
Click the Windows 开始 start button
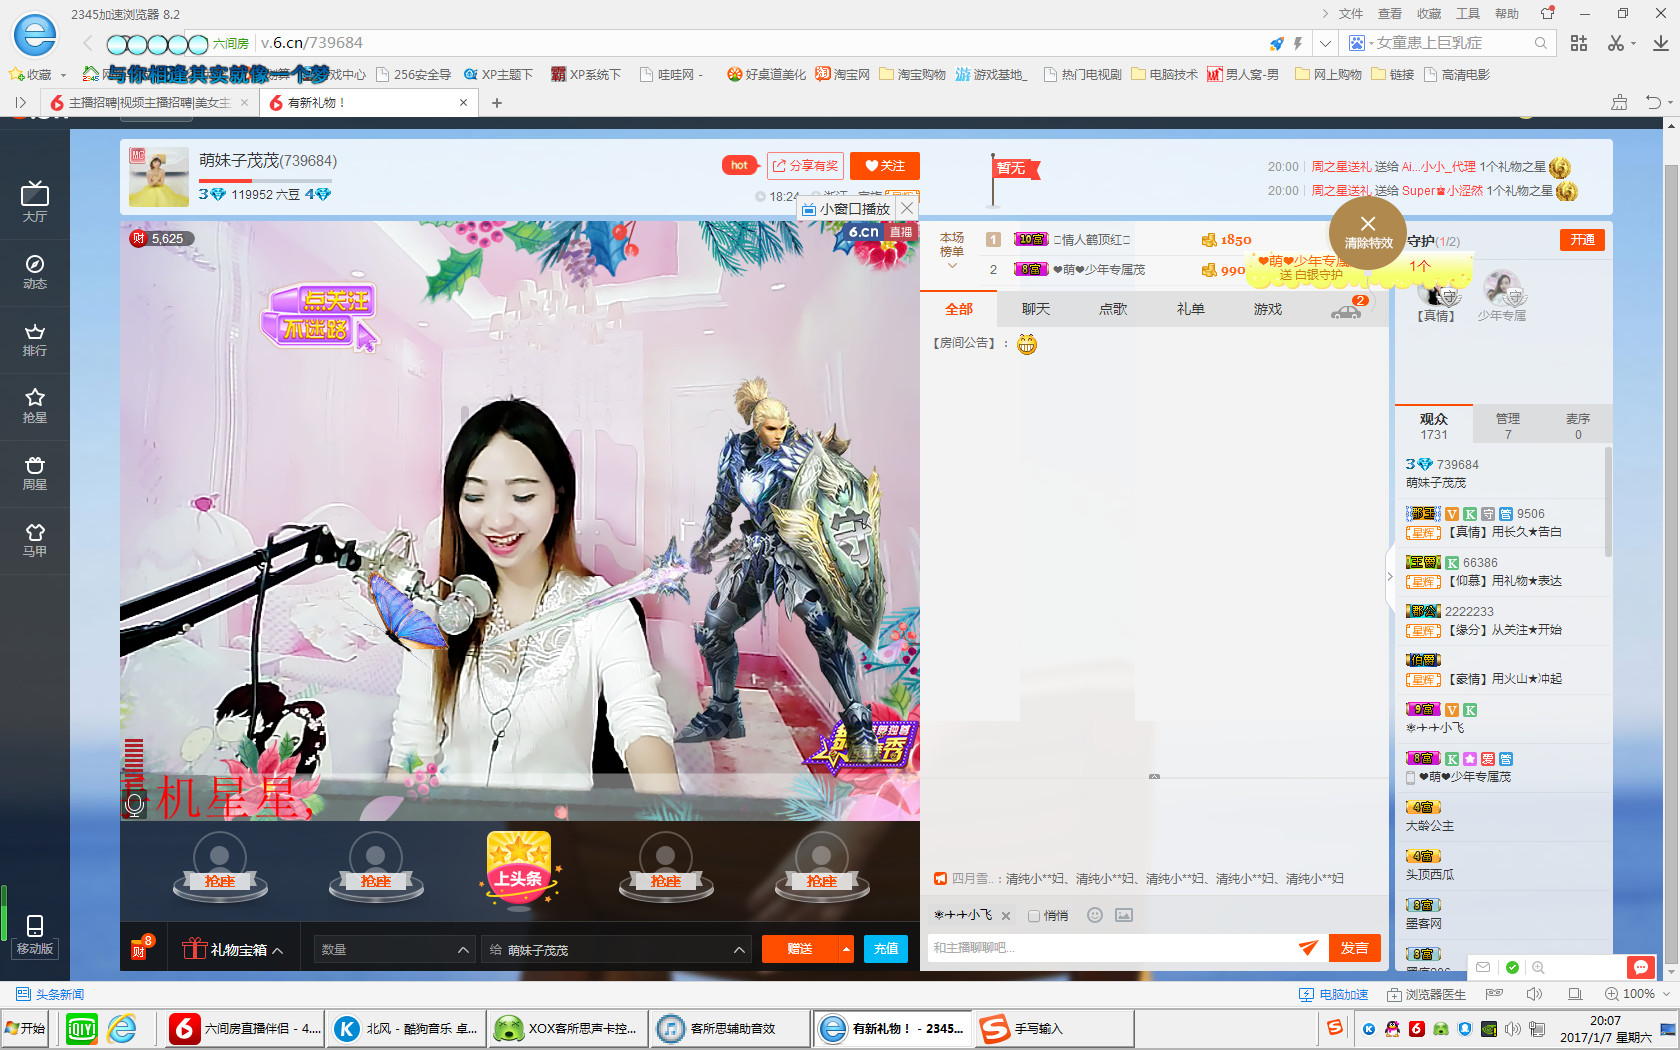(x=25, y=1028)
